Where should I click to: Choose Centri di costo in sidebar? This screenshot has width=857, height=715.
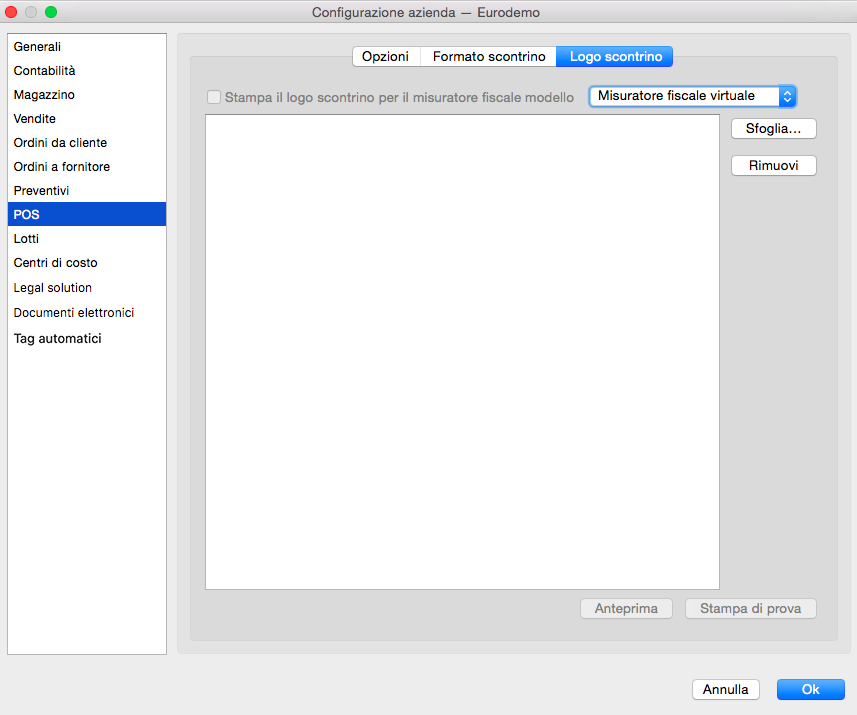click(x=56, y=263)
